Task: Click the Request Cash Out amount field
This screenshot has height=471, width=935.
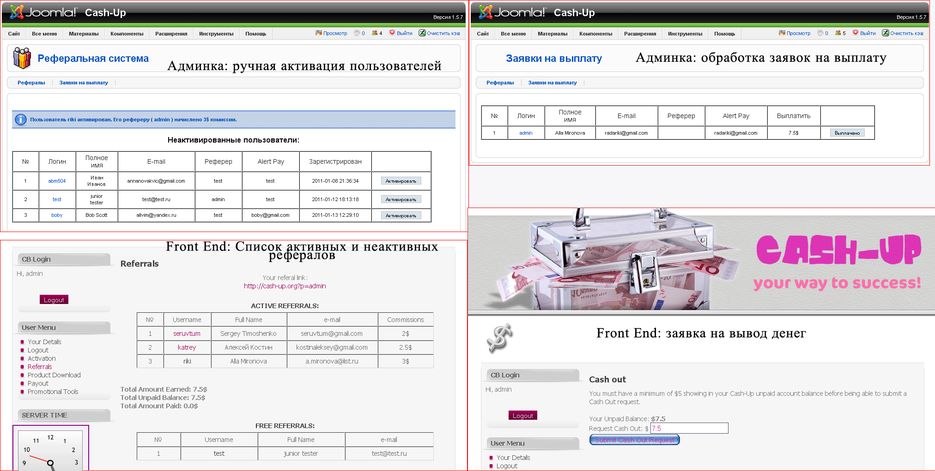Action: pos(689,428)
